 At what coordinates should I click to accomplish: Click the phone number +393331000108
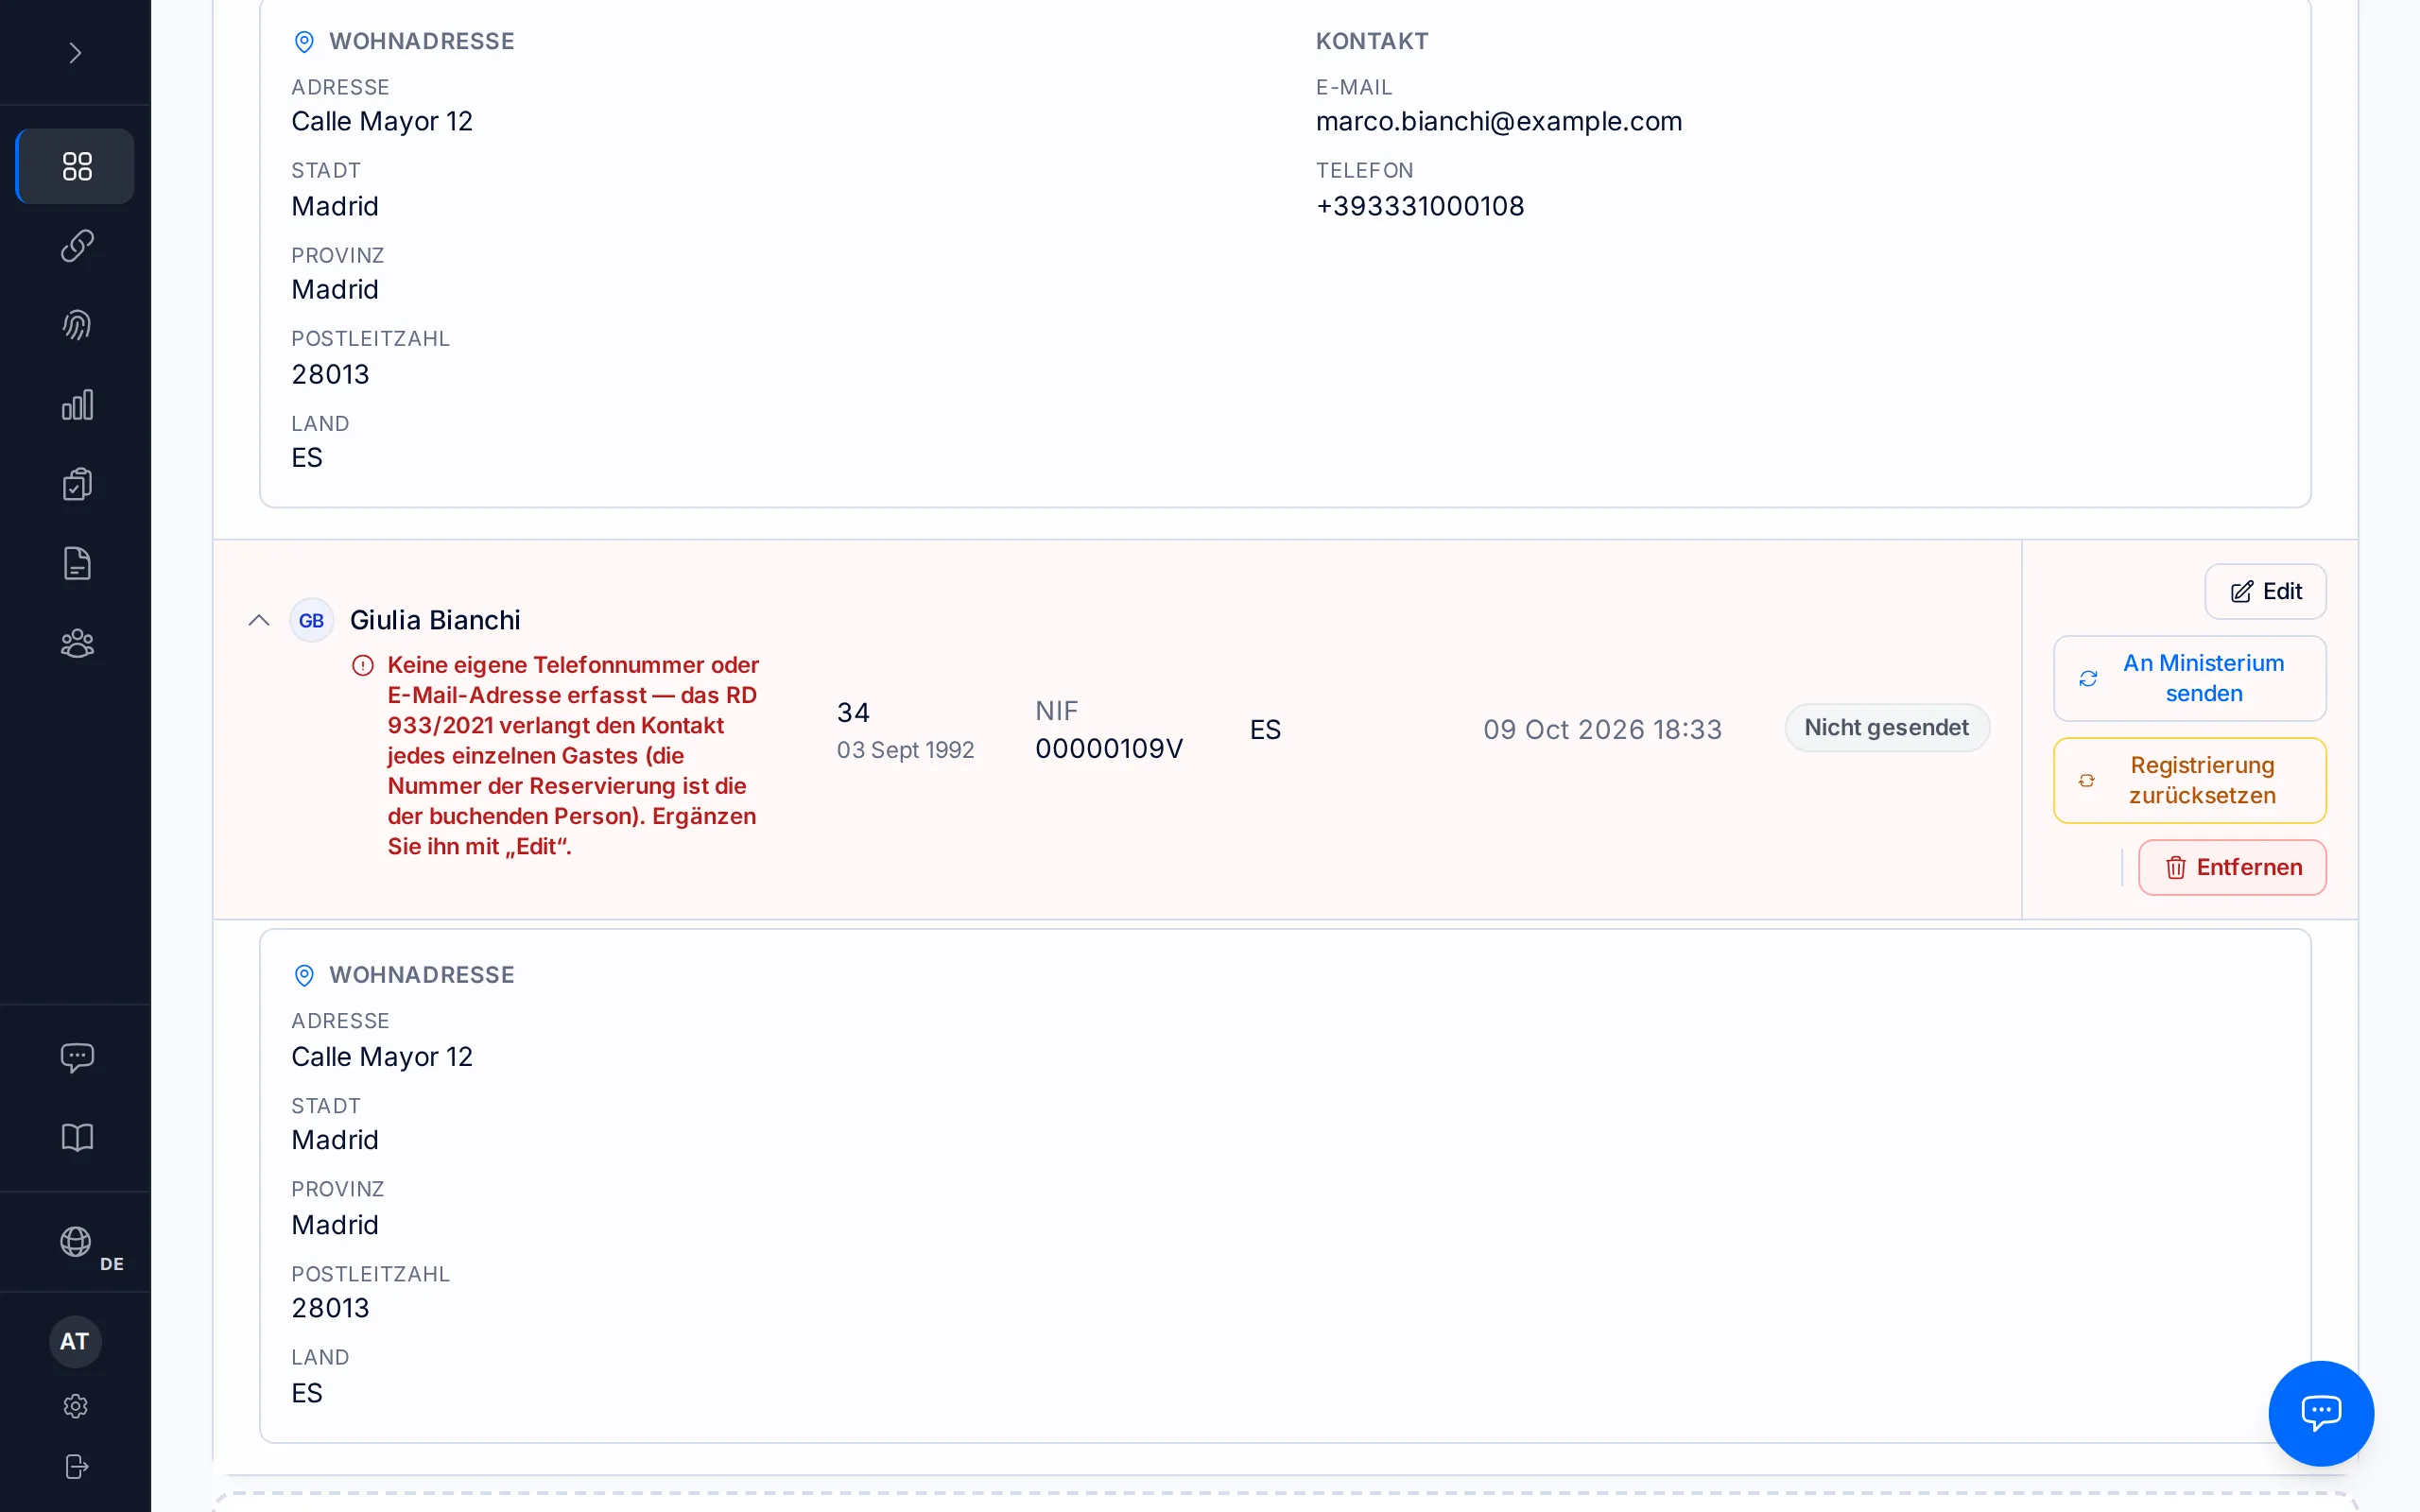(1420, 206)
